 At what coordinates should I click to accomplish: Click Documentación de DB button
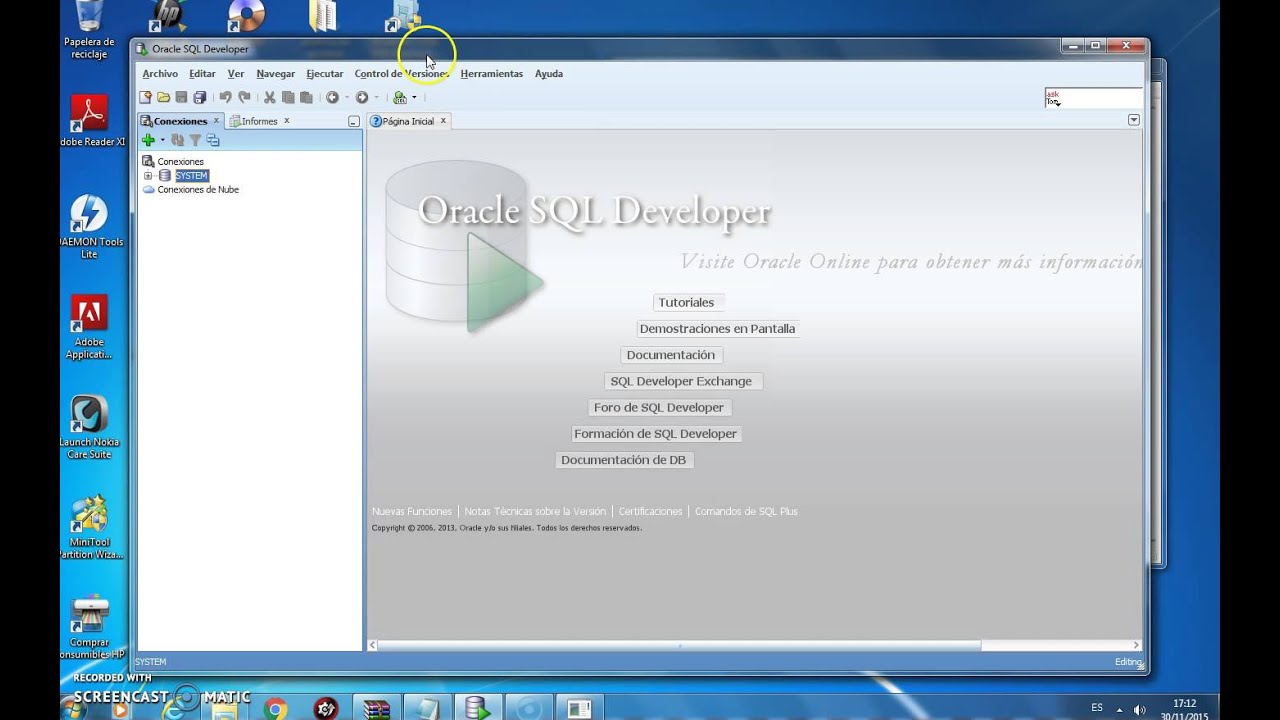(x=624, y=460)
